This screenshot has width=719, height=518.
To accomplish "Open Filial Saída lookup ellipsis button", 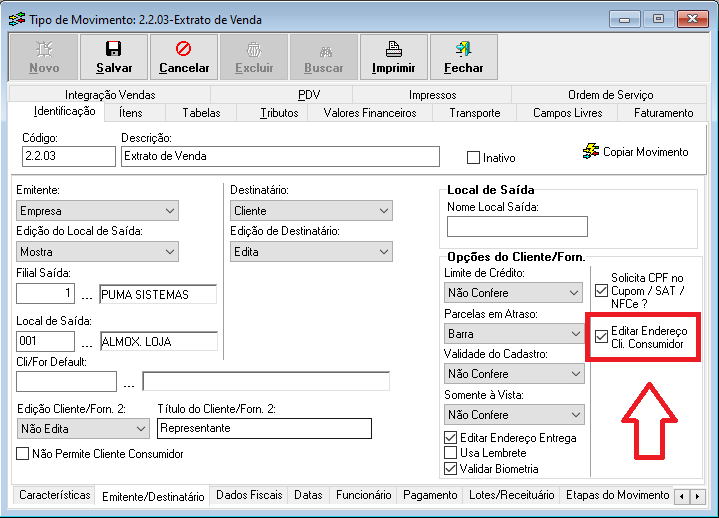I will pyautogui.click(x=88, y=294).
